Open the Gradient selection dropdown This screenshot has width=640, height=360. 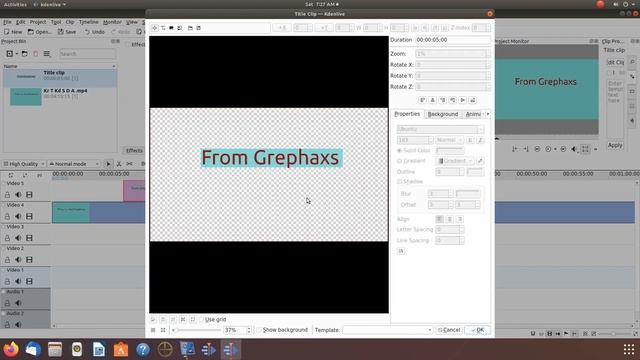[455, 161]
